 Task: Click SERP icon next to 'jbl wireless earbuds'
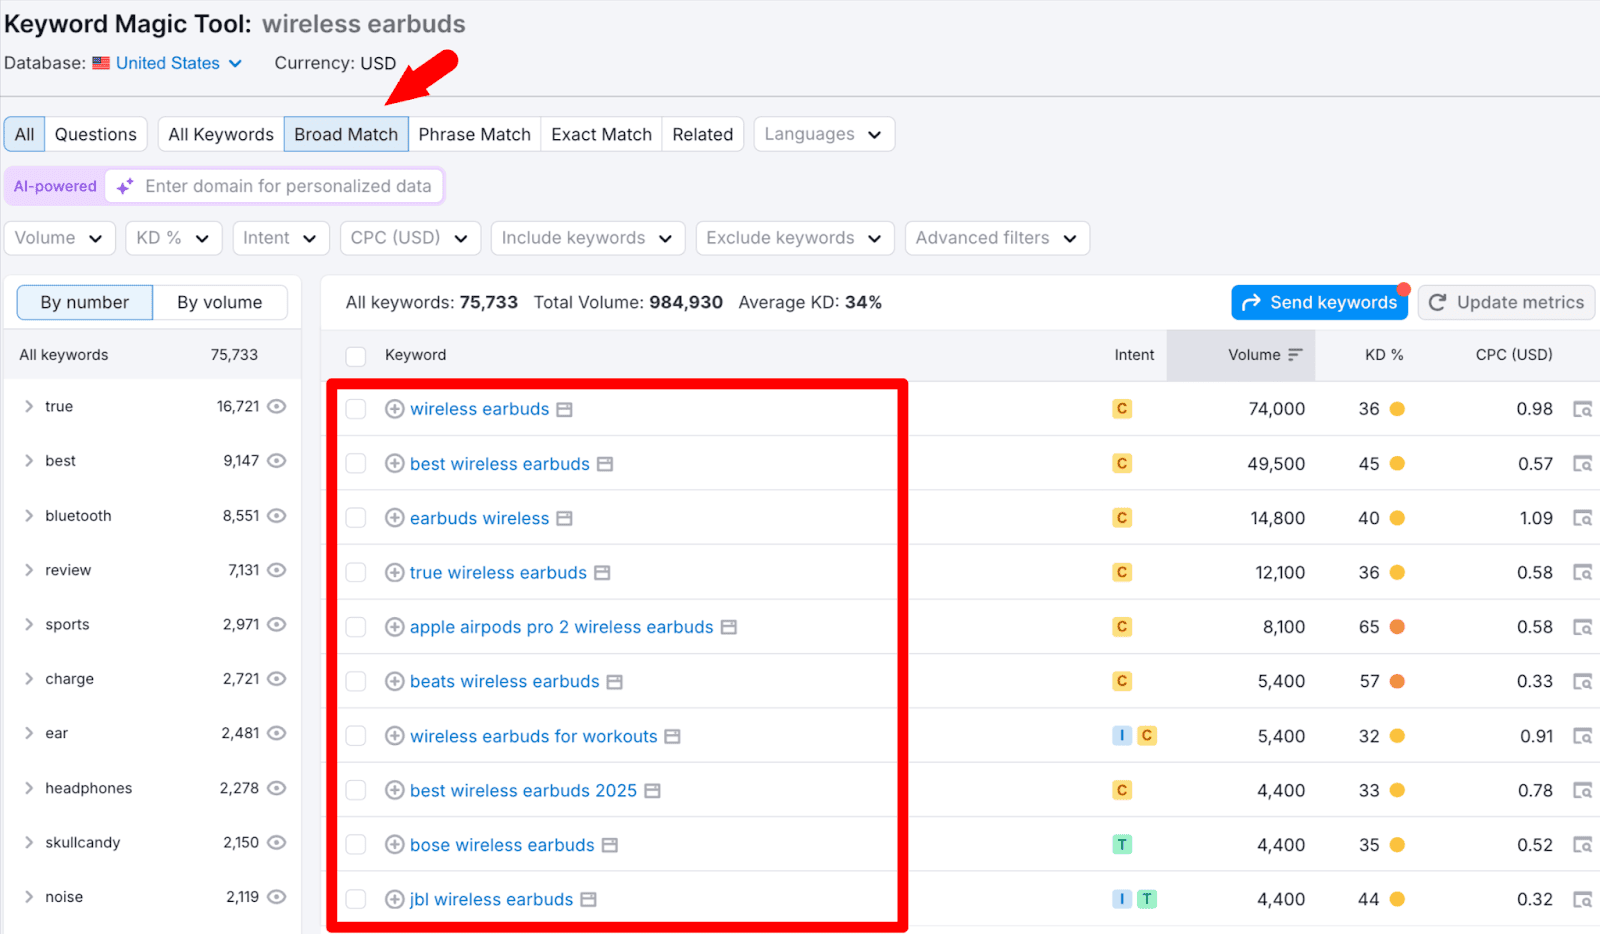click(x=589, y=900)
